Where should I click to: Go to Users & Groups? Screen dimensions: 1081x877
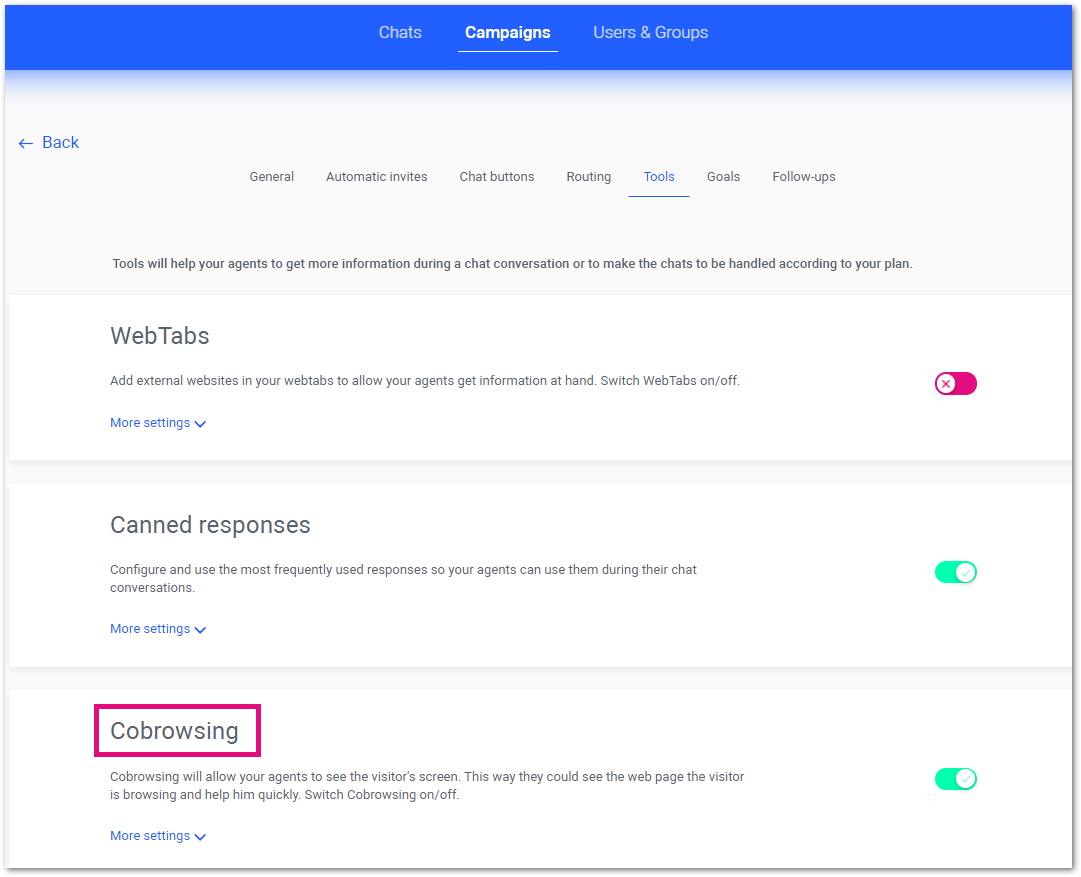coord(650,32)
